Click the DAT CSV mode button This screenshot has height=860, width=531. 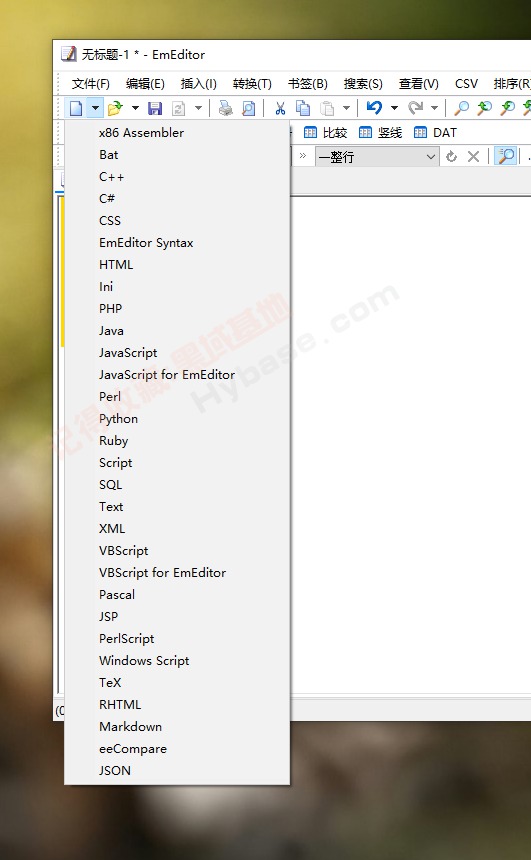pos(435,133)
